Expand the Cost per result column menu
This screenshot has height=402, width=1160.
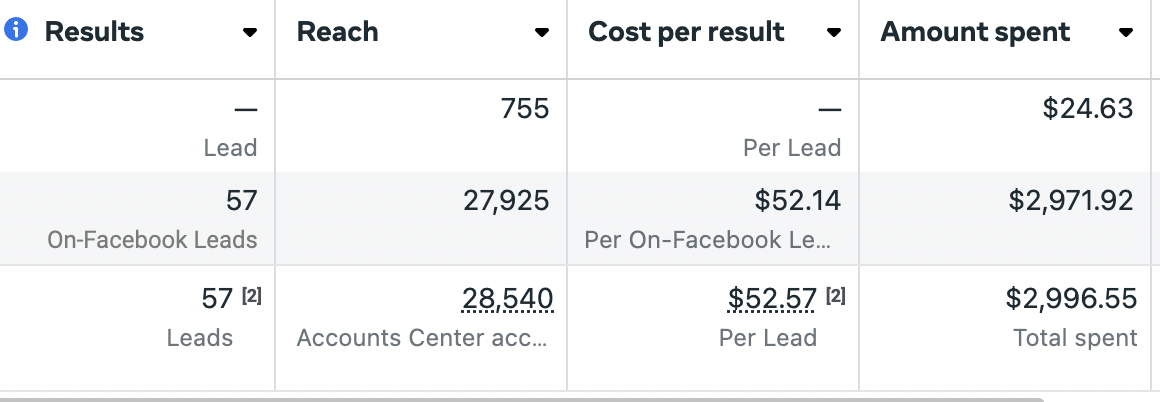pos(834,33)
